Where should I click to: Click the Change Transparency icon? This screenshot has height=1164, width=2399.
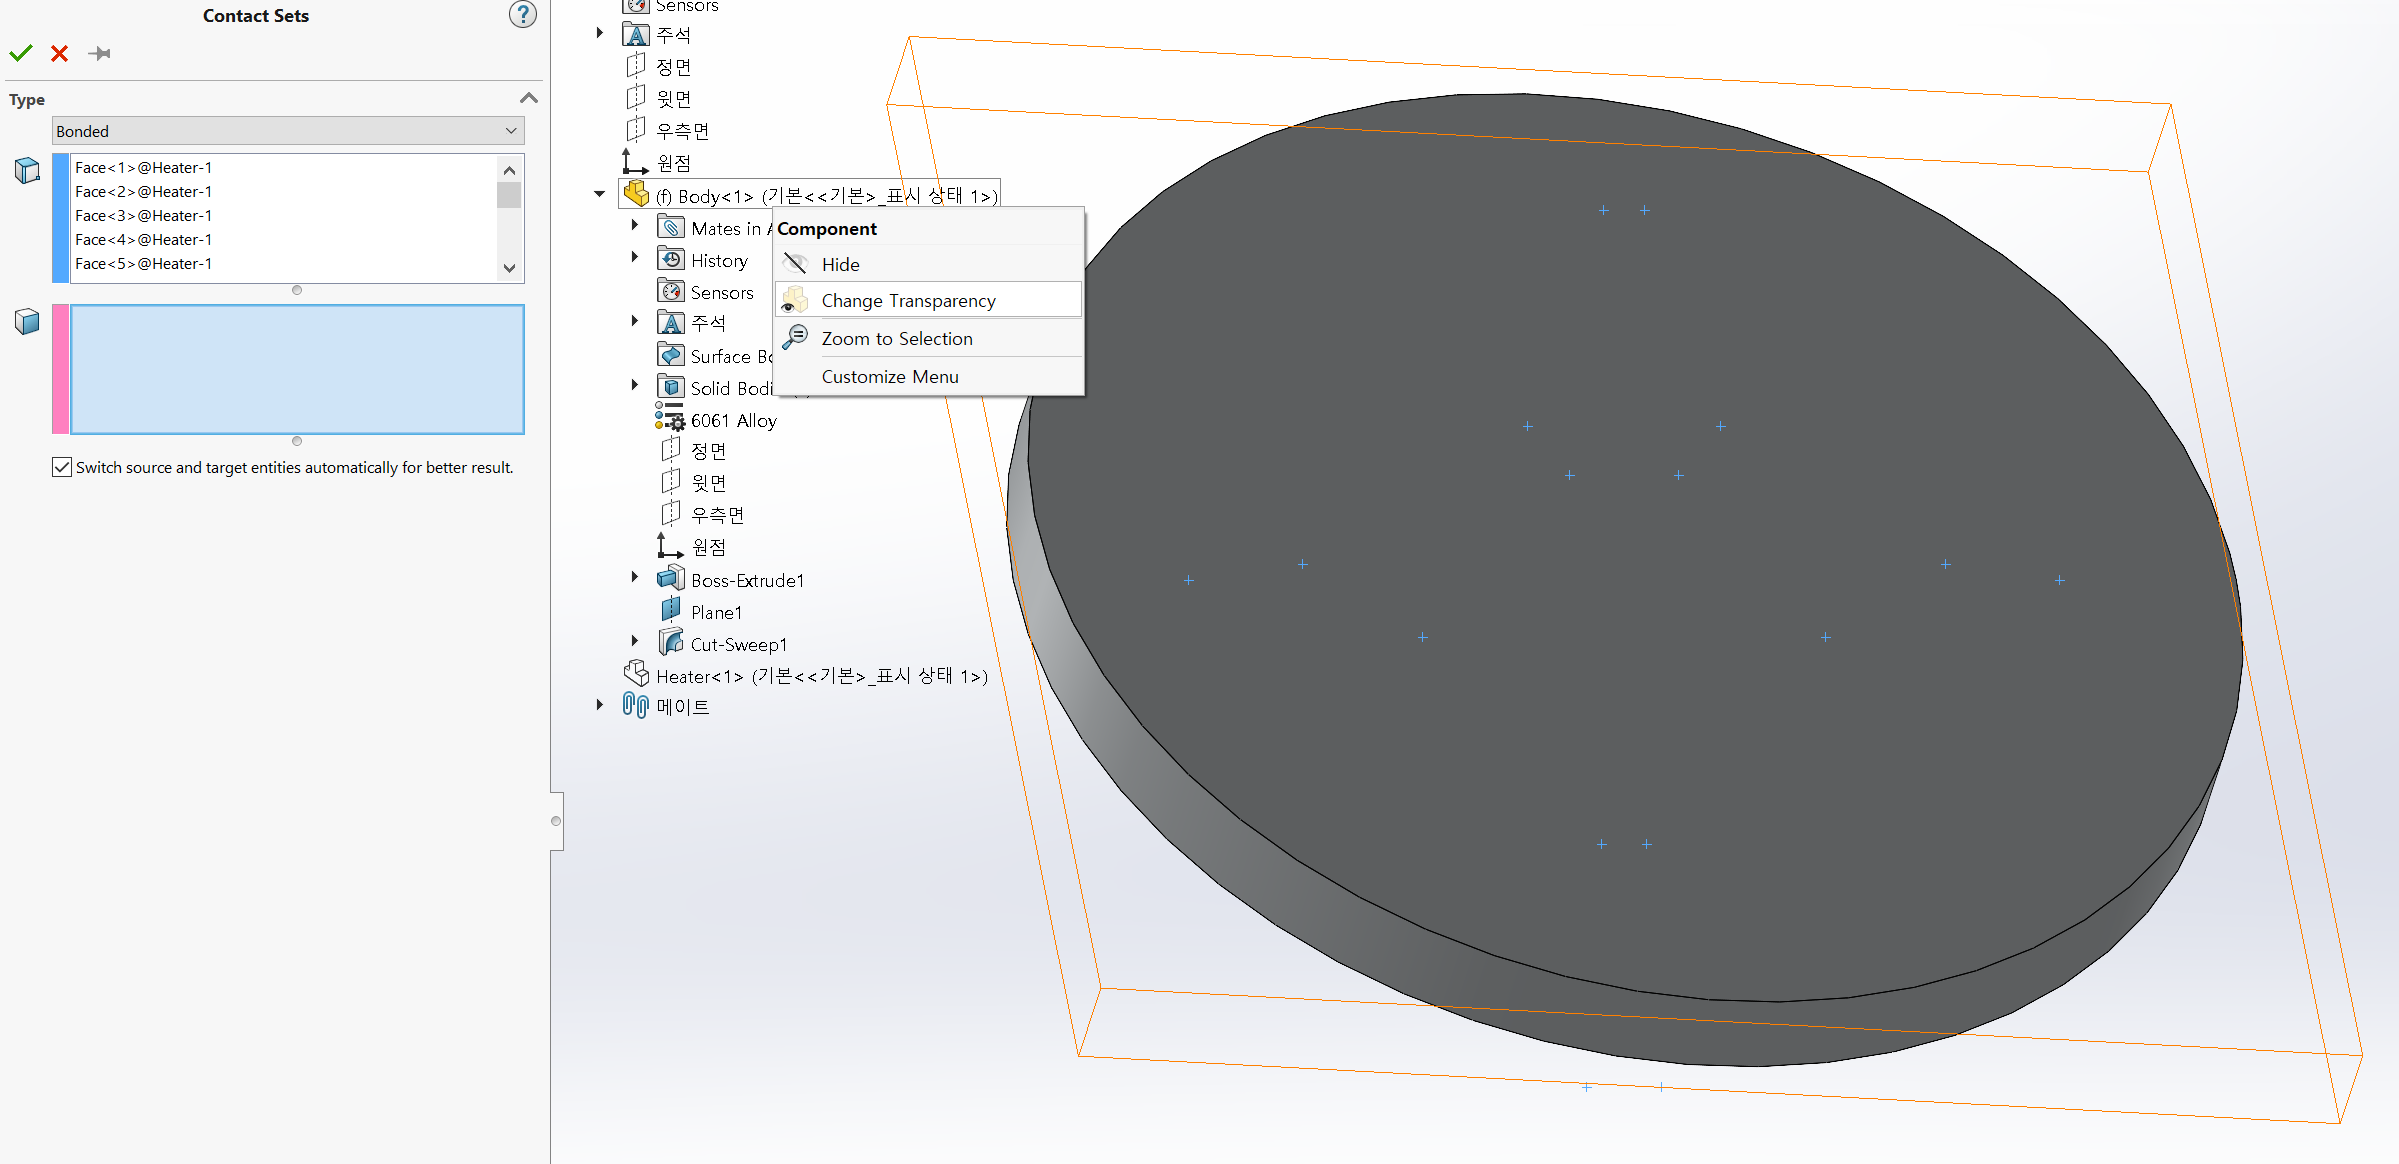[x=795, y=300]
